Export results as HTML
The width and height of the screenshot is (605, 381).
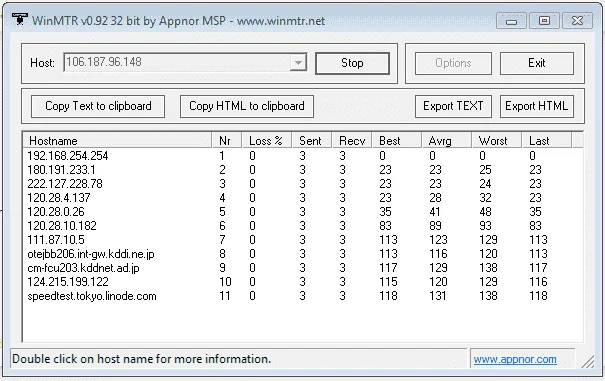(x=537, y=106)
